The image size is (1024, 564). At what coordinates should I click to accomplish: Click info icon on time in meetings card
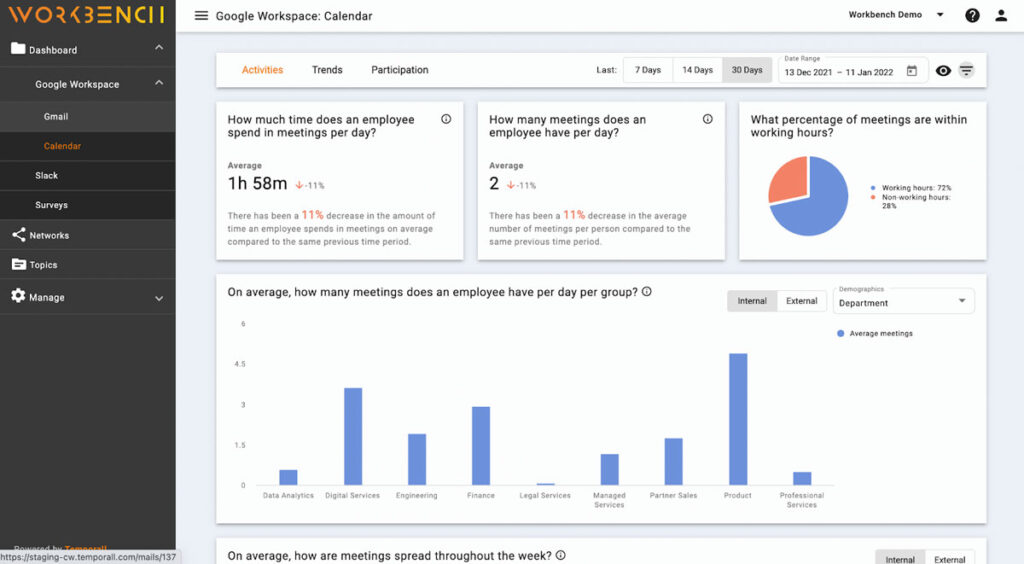click(x=446, y=119)
